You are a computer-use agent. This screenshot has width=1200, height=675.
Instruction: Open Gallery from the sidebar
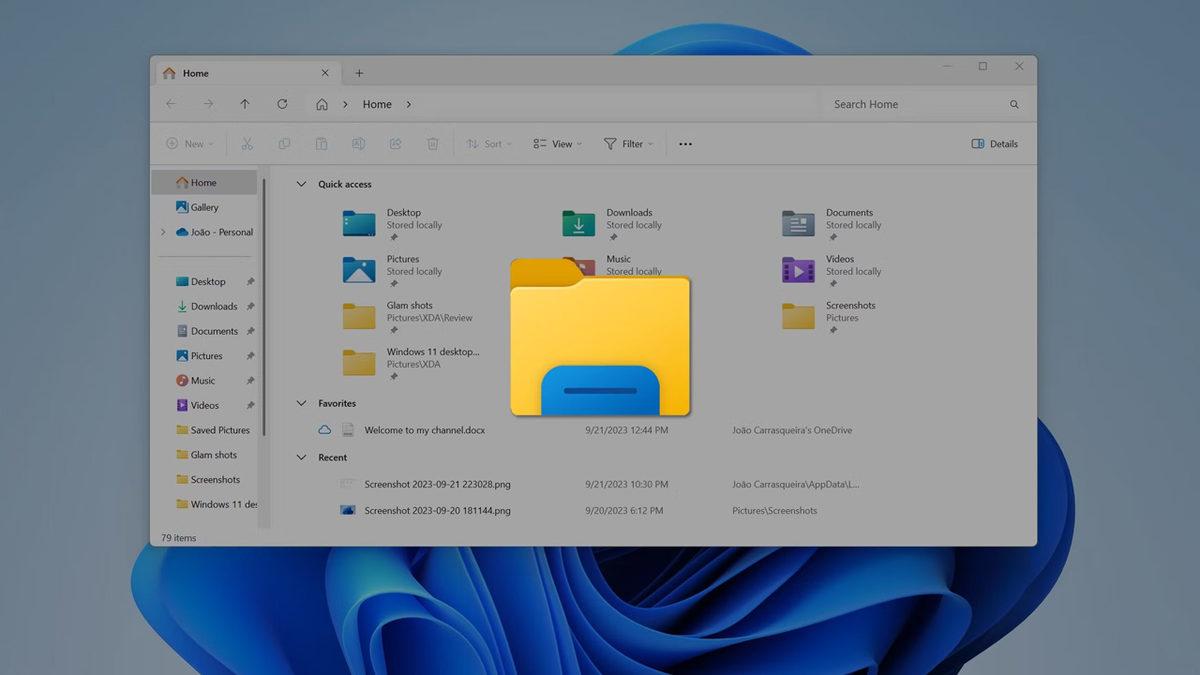pos(203,207)
